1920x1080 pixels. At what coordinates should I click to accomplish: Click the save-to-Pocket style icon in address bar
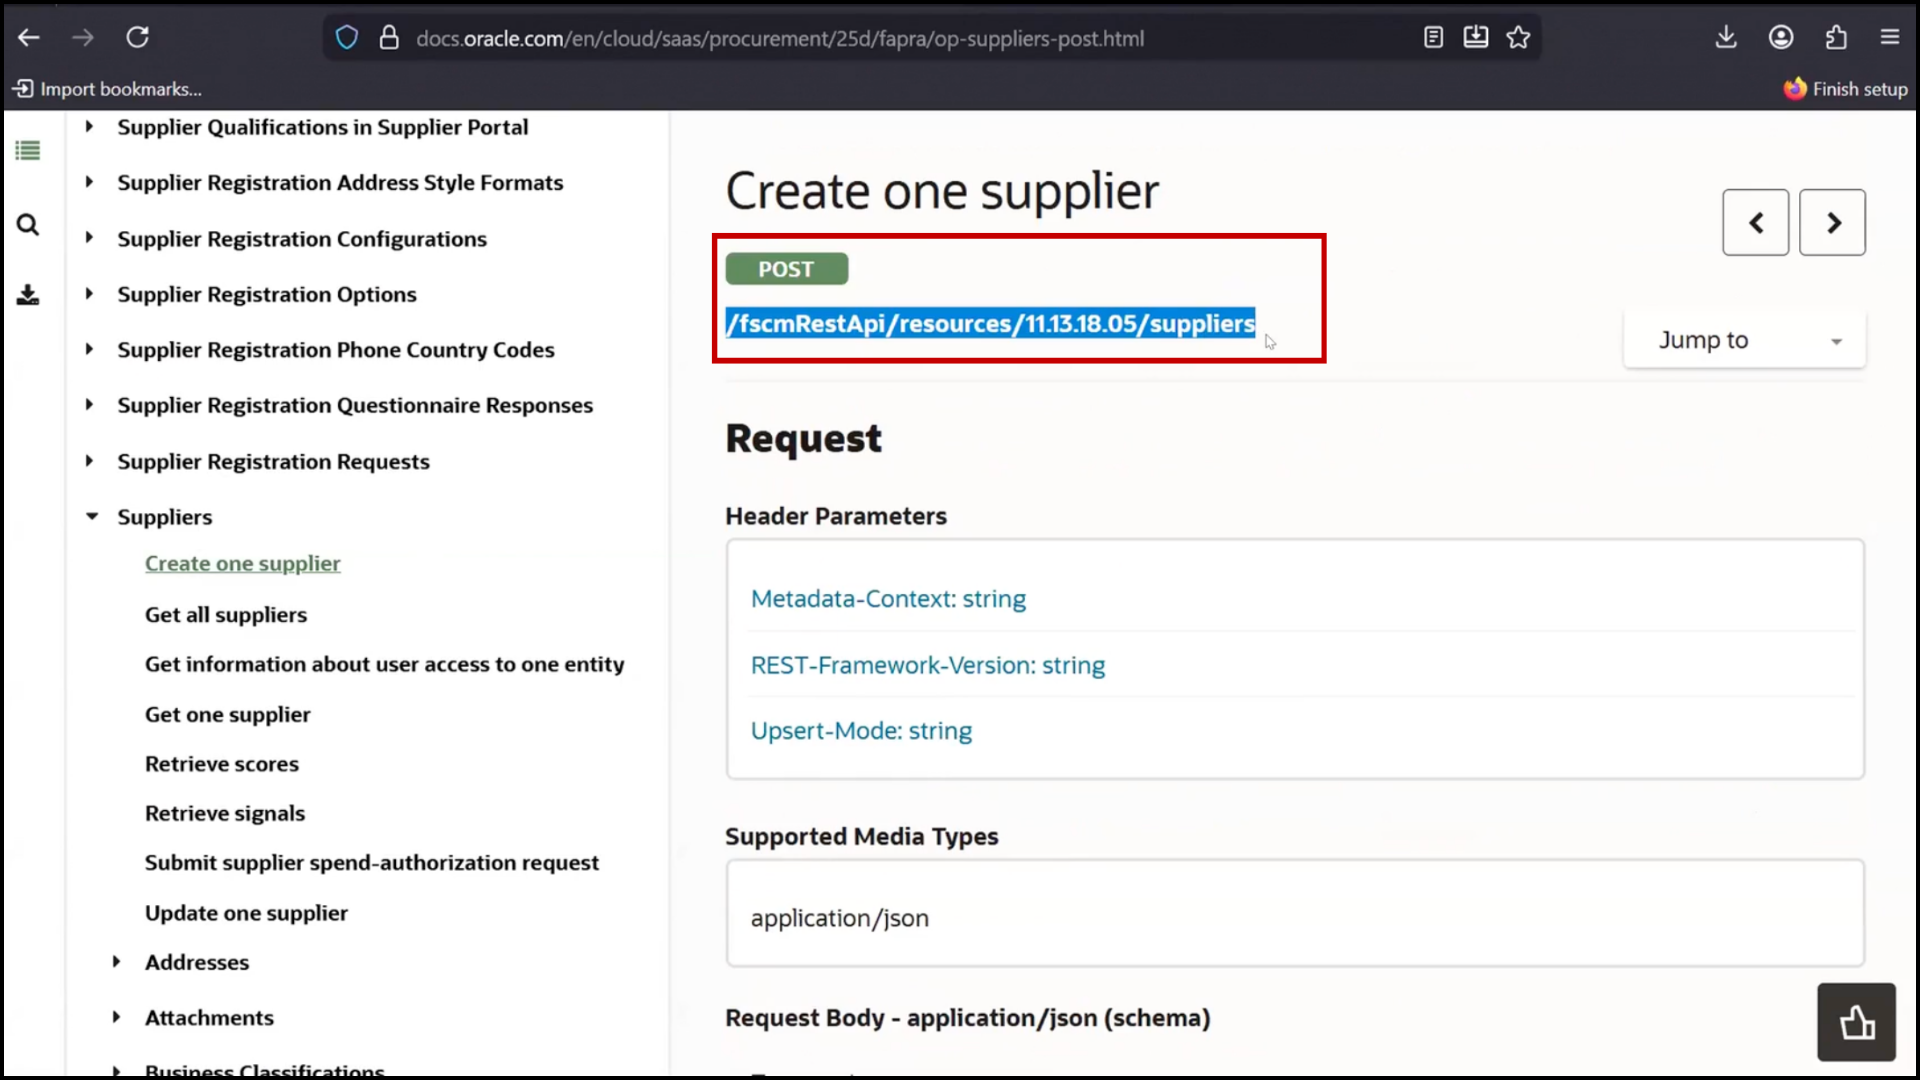click(1476, 38)
